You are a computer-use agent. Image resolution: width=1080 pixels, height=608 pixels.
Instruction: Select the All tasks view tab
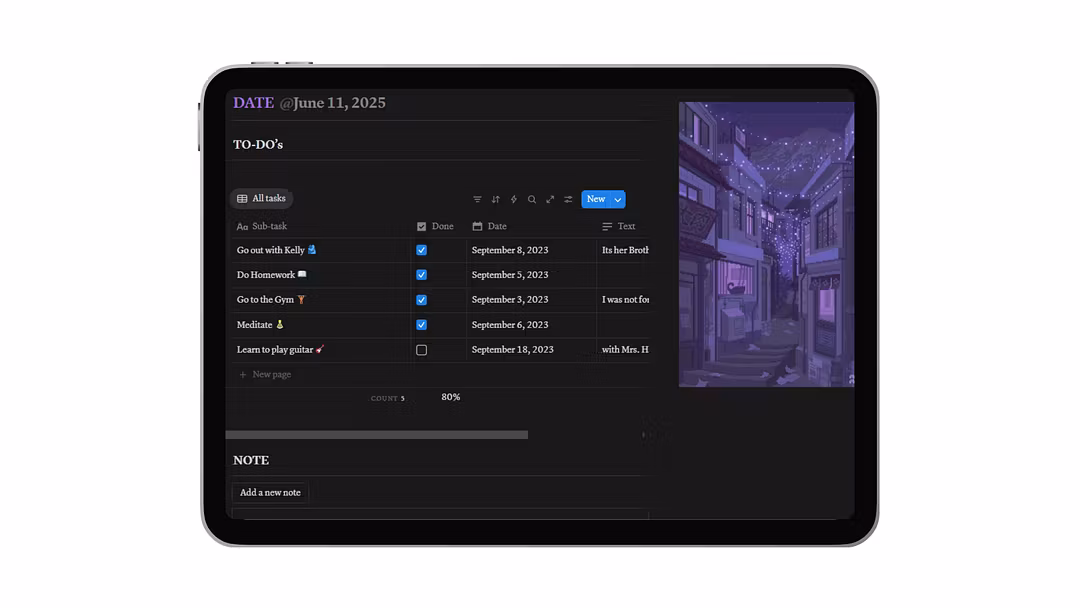click(261, 199)
